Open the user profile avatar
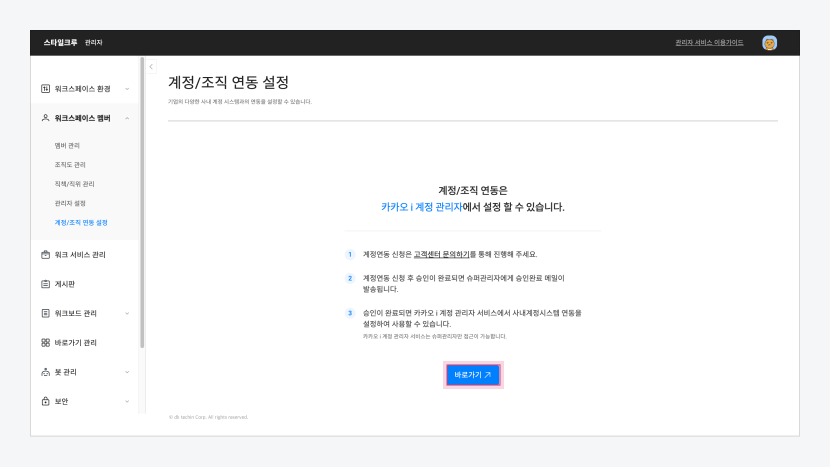830x467 pixels. click(769, 43)
